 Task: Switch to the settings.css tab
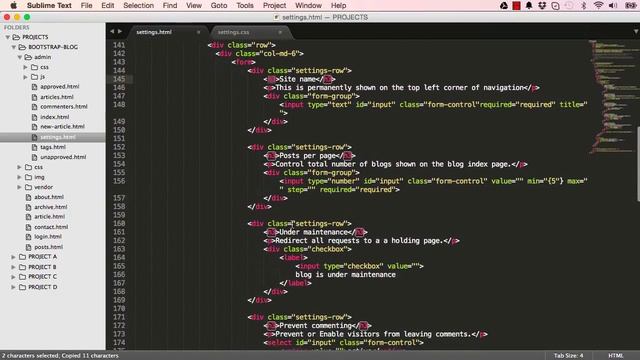233,32
